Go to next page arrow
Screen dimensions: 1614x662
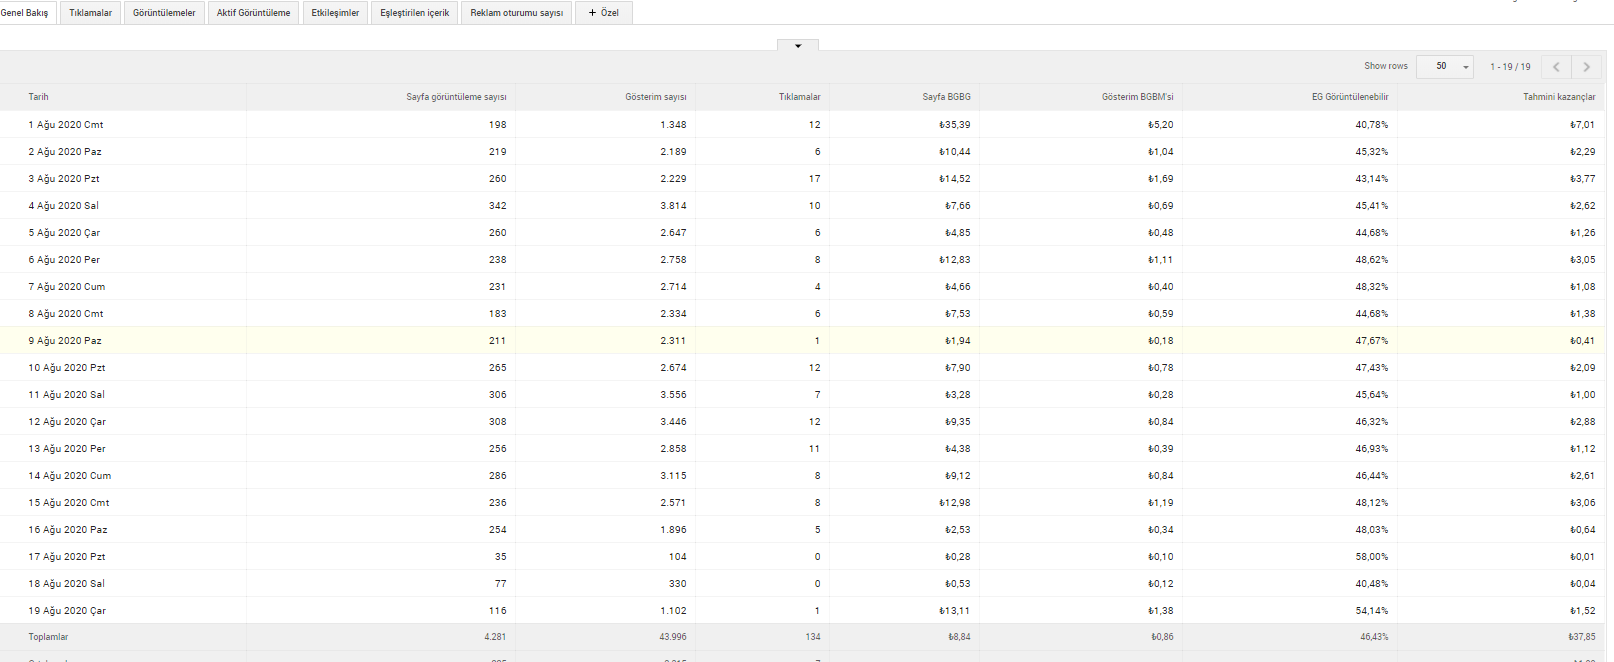click(1586, 67)
